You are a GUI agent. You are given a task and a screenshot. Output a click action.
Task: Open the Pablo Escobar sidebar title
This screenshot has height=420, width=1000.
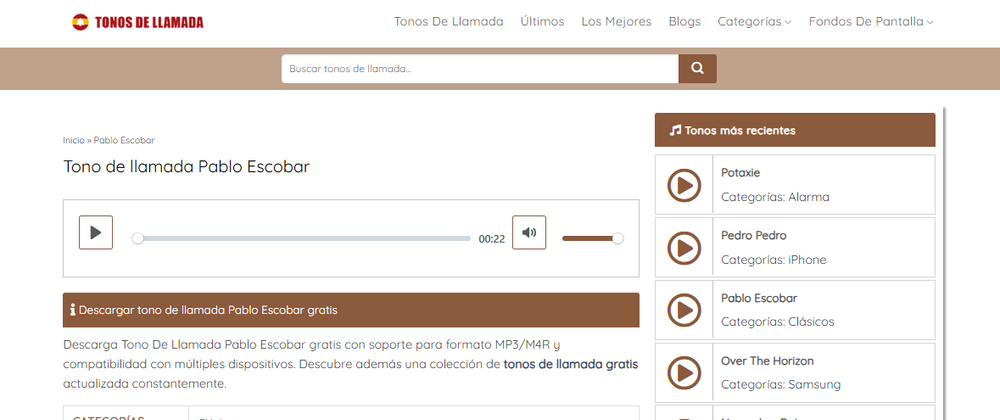(759, 298)
